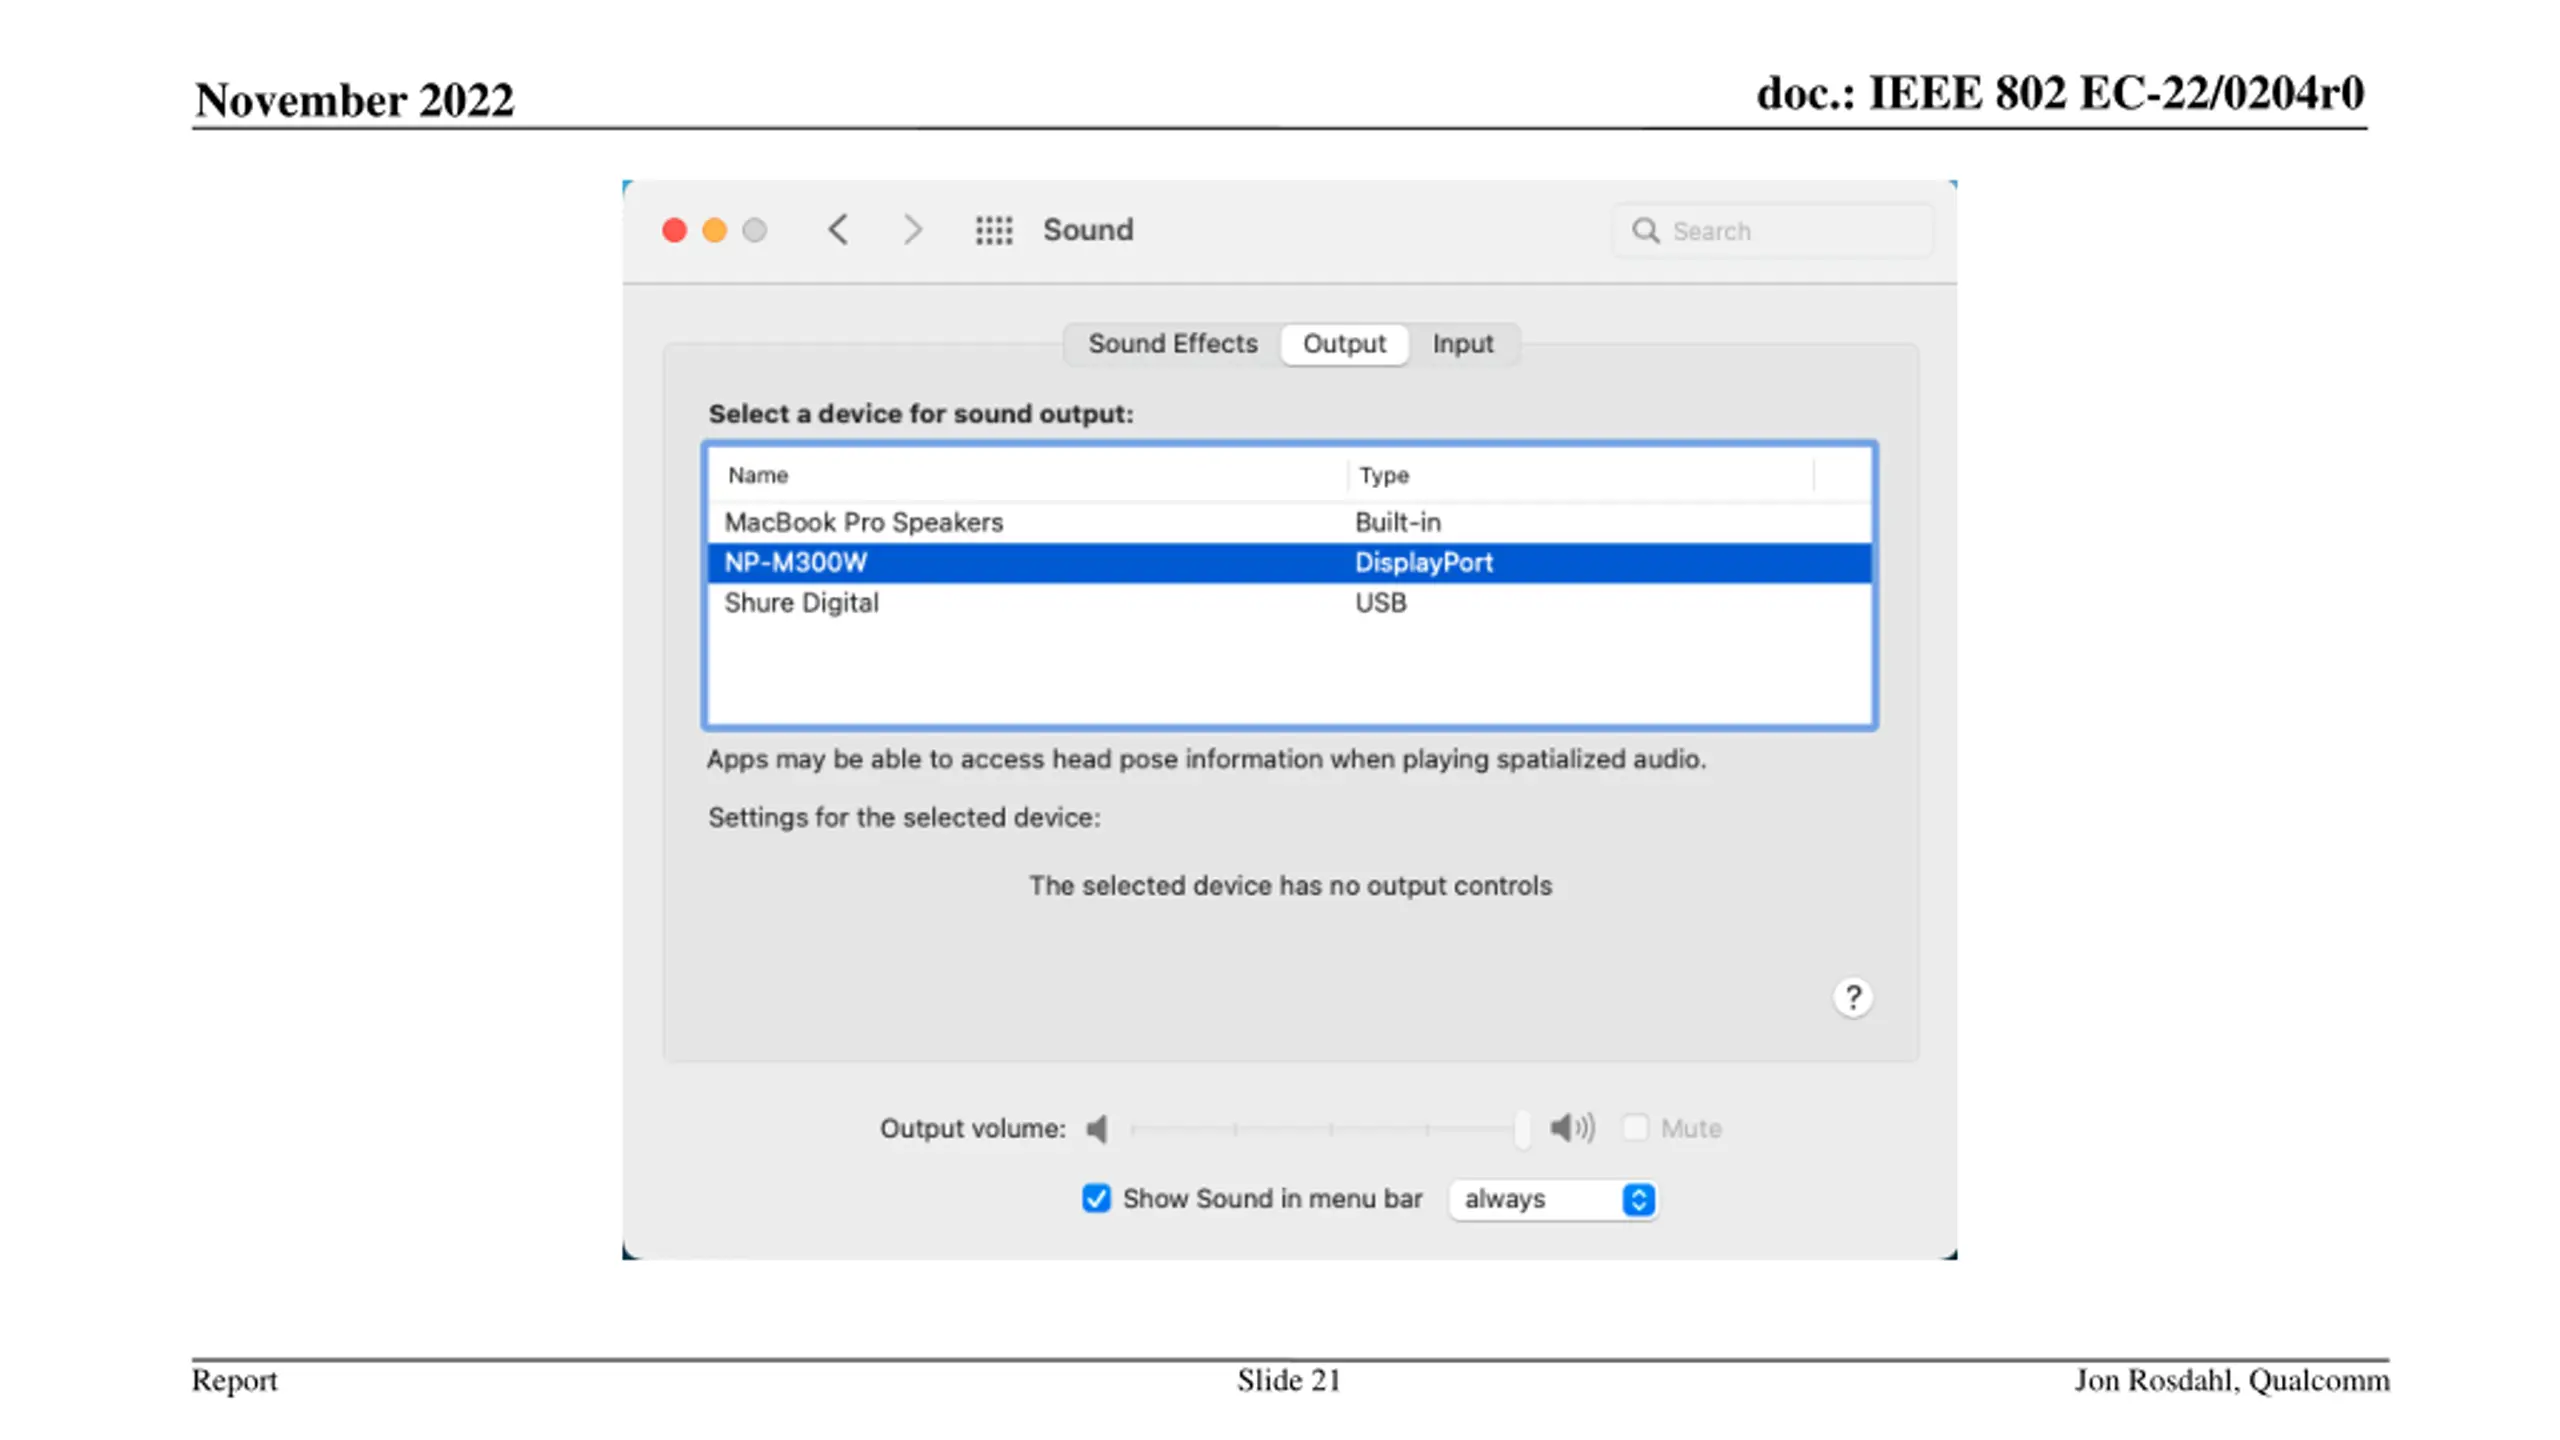
Task: Select the Output tab
Action: pyautogui.click(x=1344, y=344)
